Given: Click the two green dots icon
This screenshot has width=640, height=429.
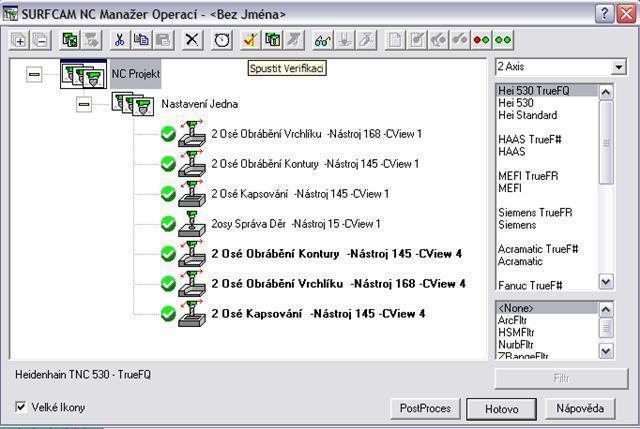Looking at the screenshot, I should (x=503, y=40).
